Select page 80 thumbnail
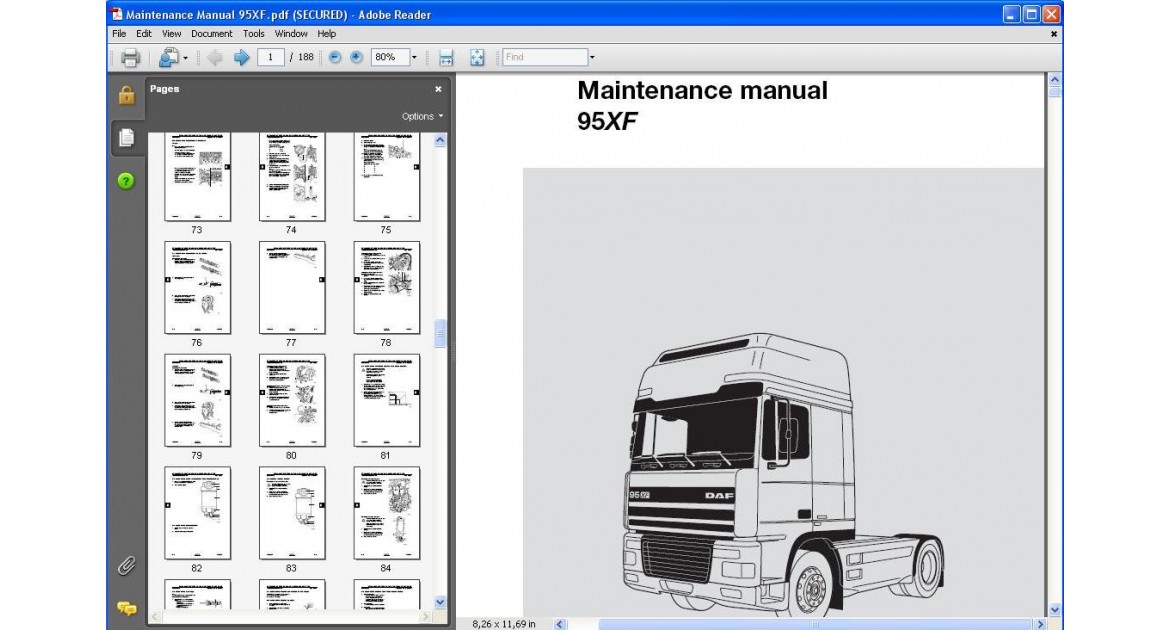This screenshot has width=1170, height=630. [x=292, y=400]
